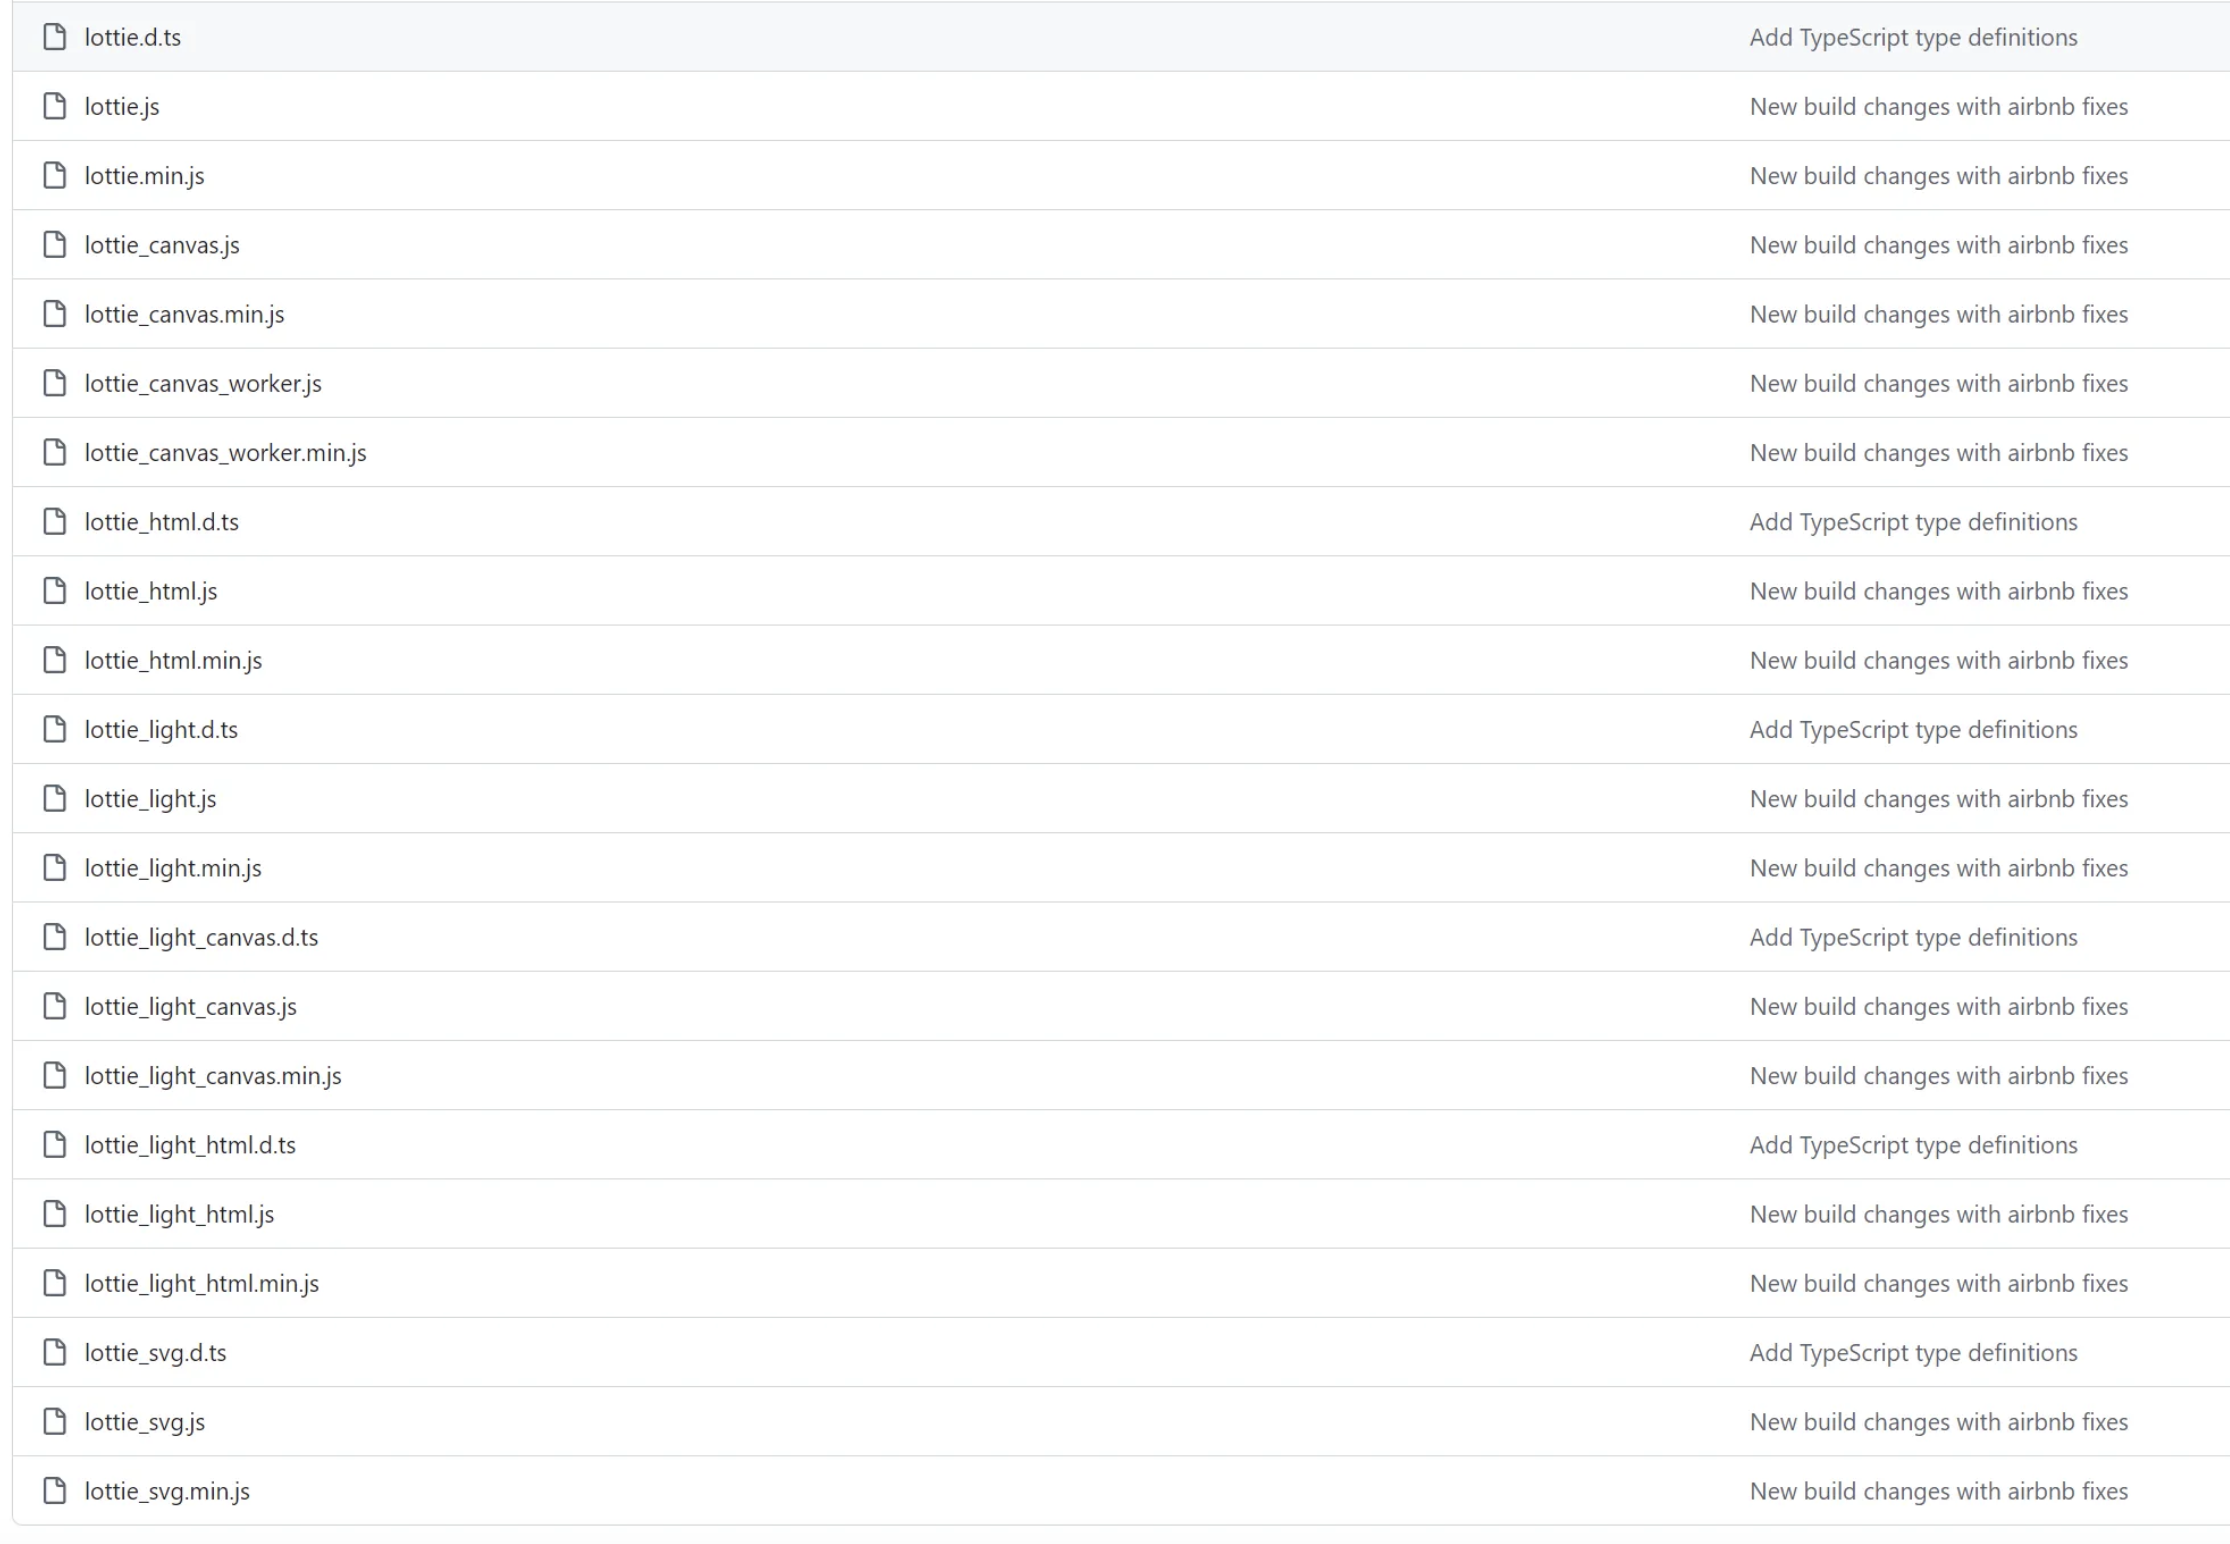
Task: Click file icon beside lottie_html.min.js
Action: [55, 660]
